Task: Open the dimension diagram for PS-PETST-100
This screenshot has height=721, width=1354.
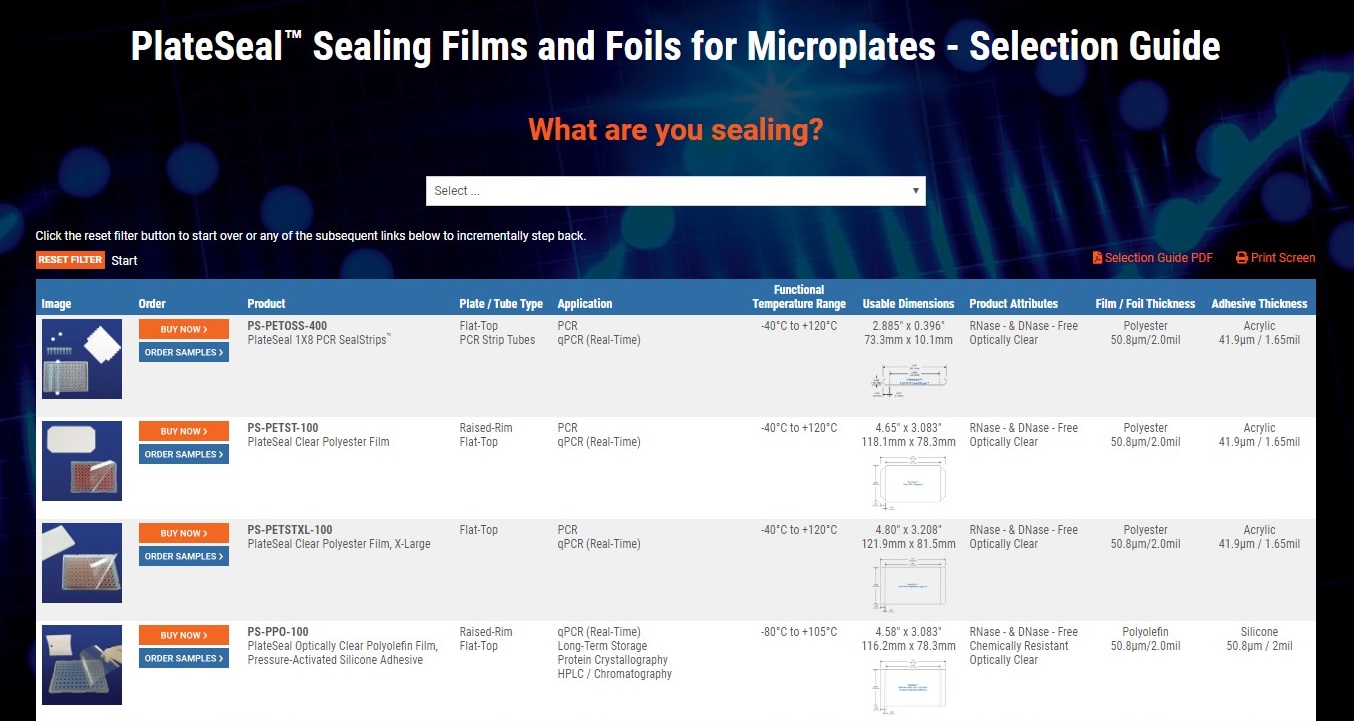Action: coord(909,483)
